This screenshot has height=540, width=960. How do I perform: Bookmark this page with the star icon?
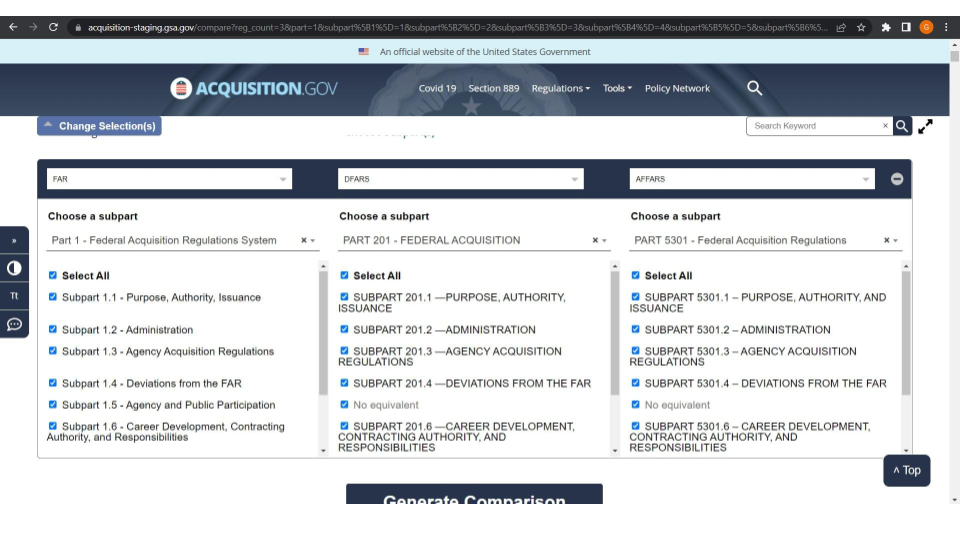coord(861,28)
